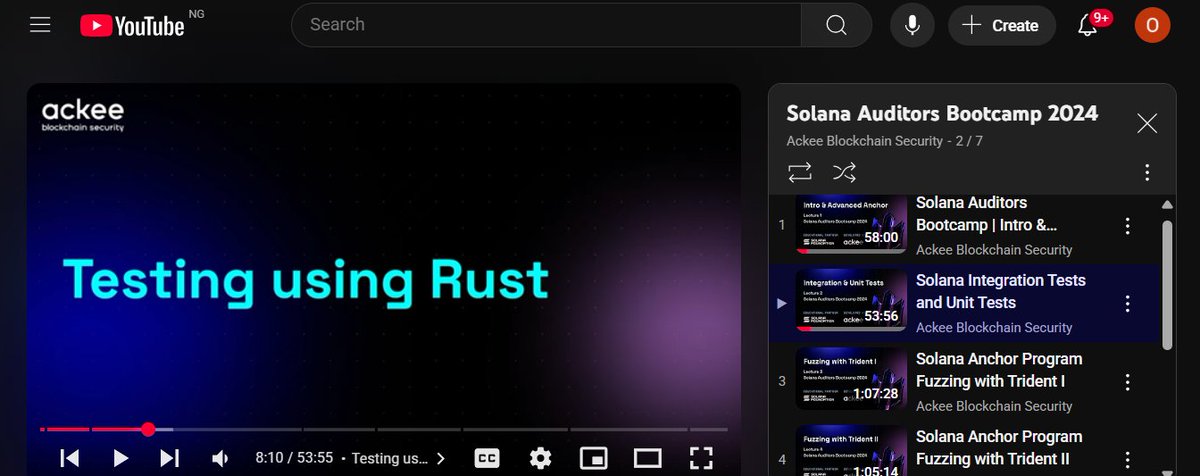Viewport: 1200px width, 476px height.
Task: Open account avatar menu
Action: coord(1152,26)
